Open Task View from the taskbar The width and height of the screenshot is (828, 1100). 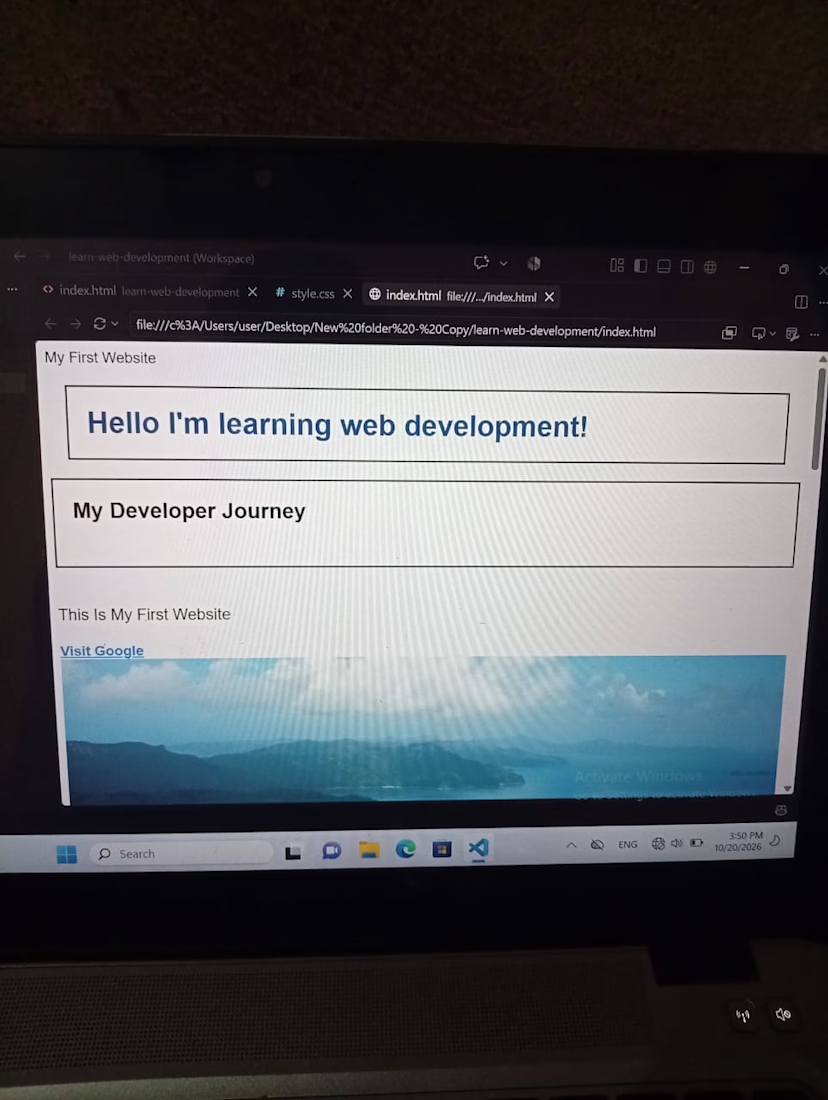(x=293, y=852)
